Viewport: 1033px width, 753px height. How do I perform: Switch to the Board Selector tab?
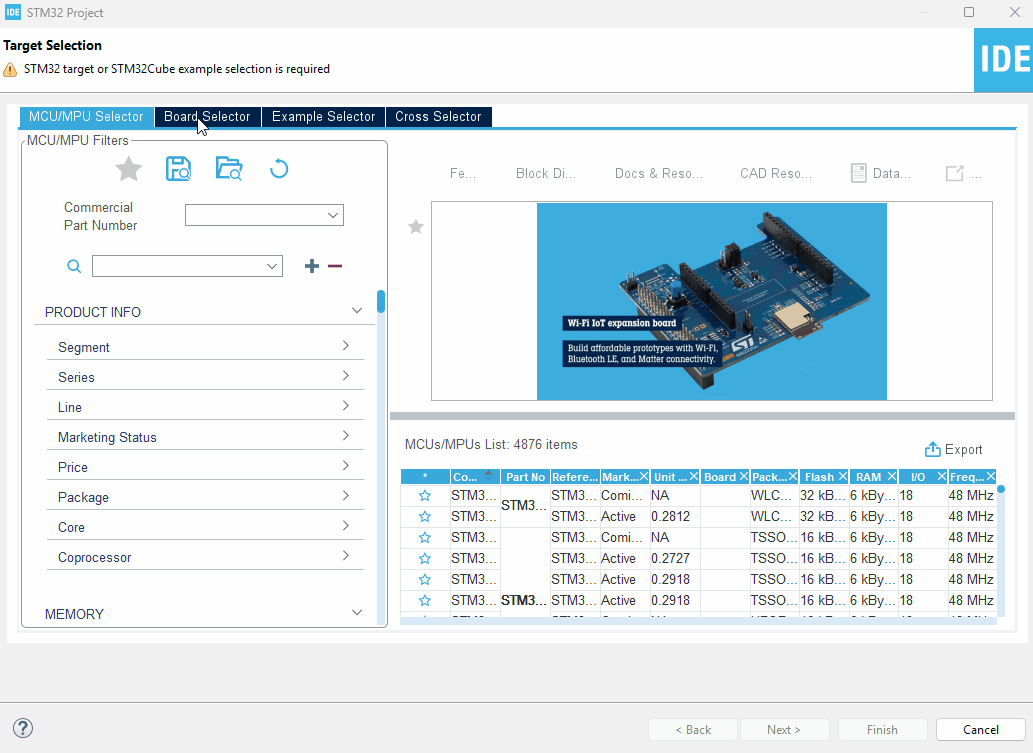(207, 117)
